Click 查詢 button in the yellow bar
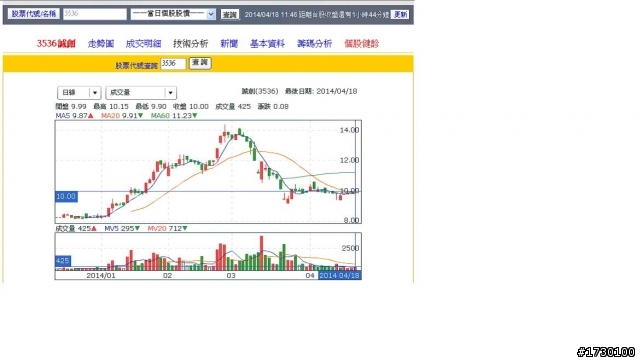641x360 pixels. click(x=200, y=63)
